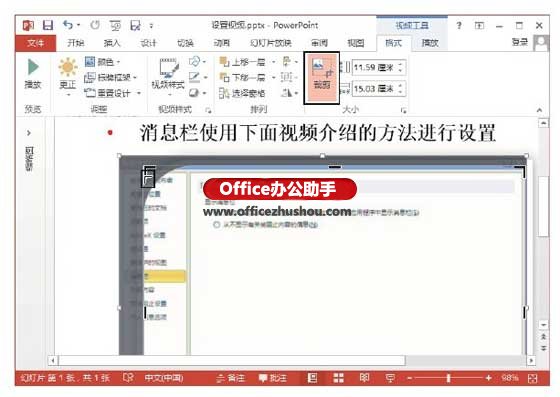
Task: Switch to the Playback (播放) tab
Action: point(430,43)
